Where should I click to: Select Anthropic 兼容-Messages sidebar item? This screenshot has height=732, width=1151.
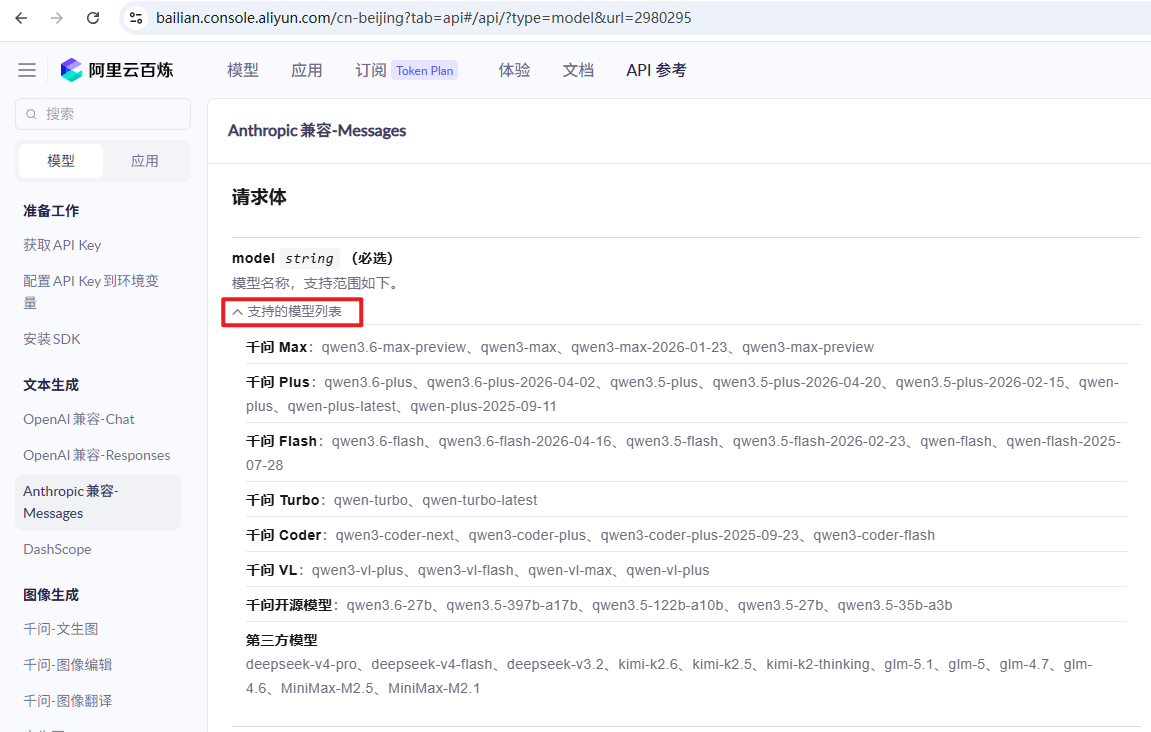(98, 501)
